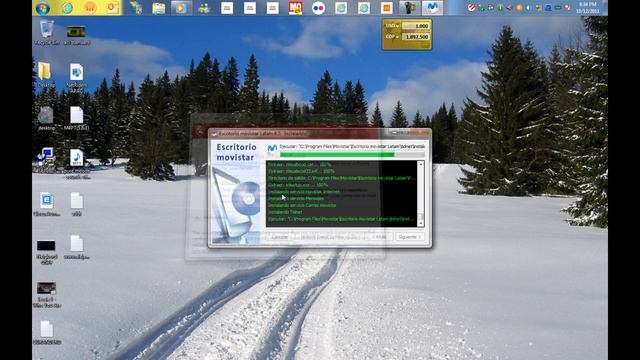Open the USD currency dropdown in the widget
This screenshot has height=360, width=640.
coord(392,26)
